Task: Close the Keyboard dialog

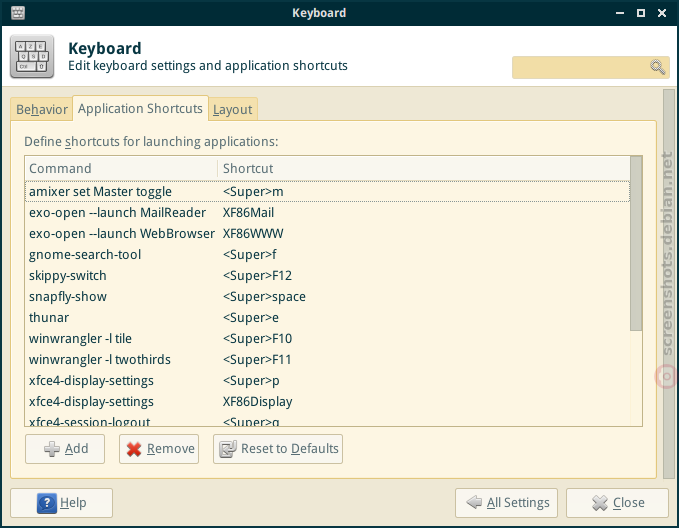Action: click(617, 503)
